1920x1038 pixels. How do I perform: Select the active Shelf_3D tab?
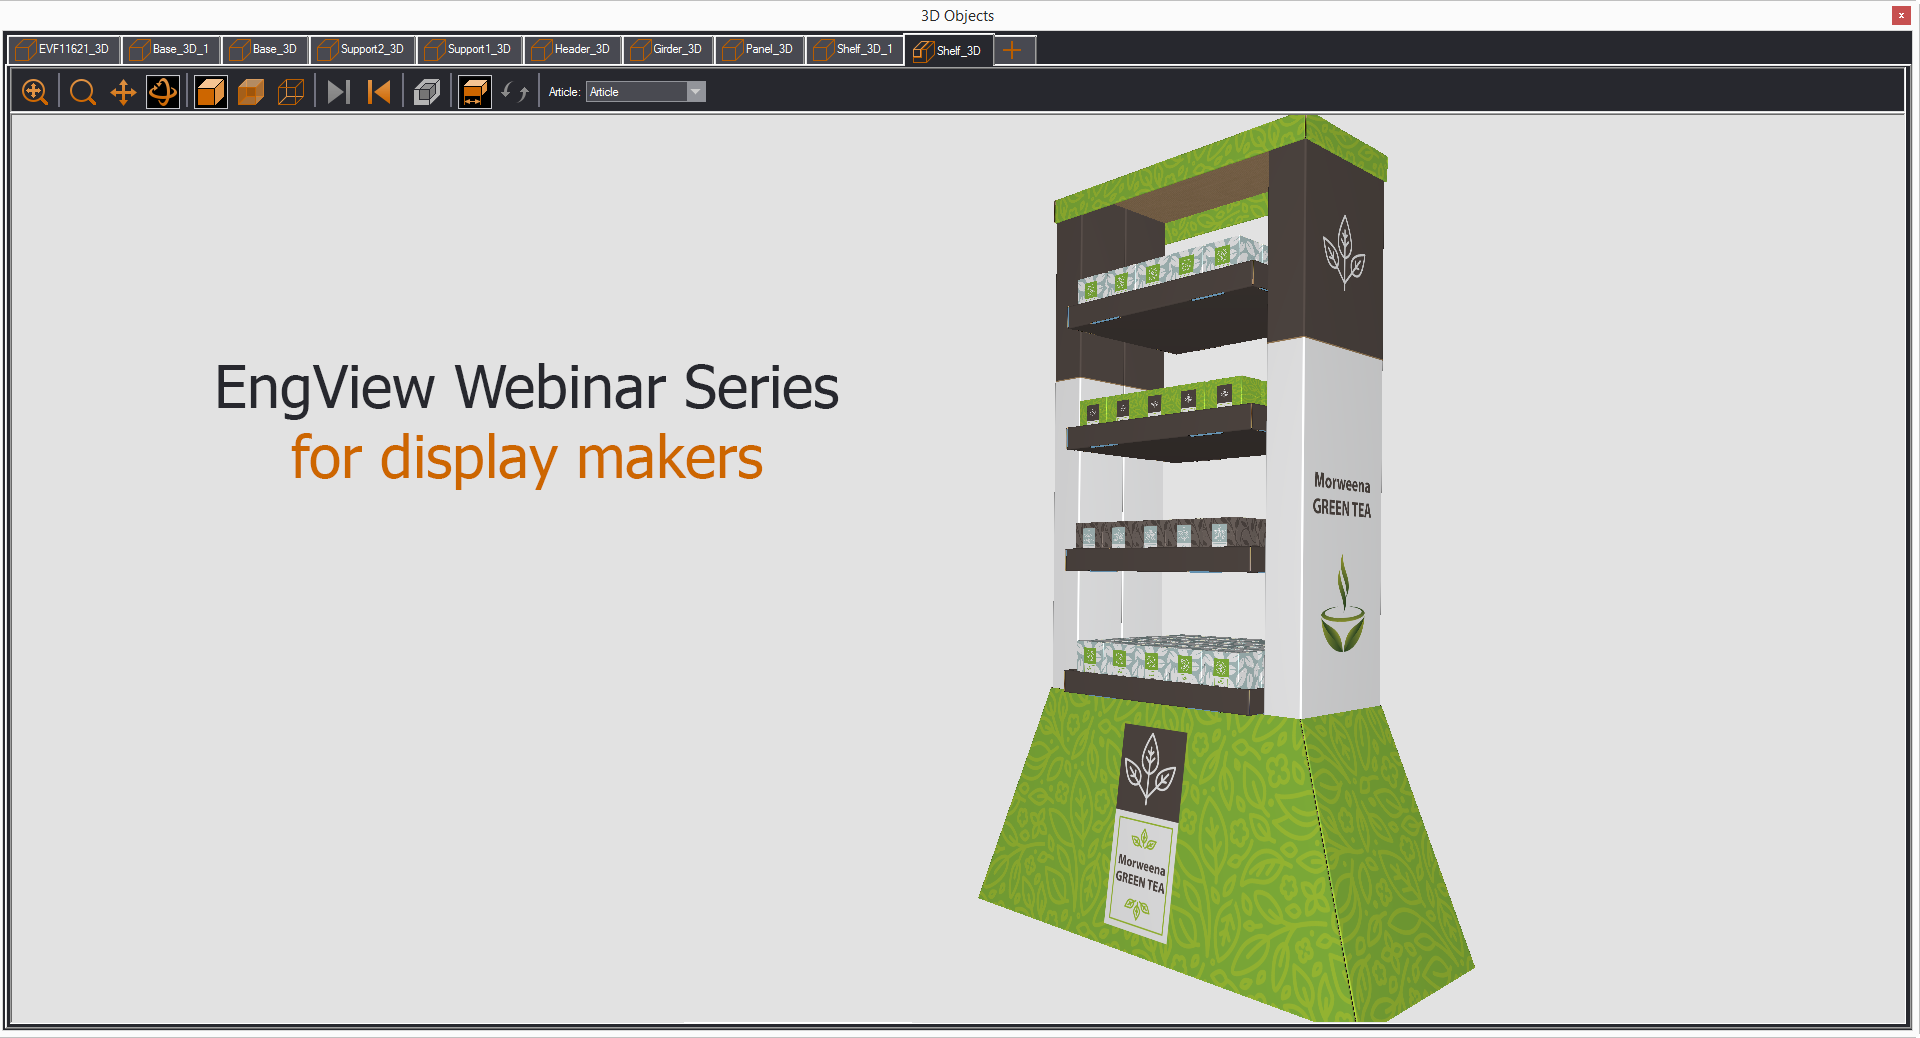click(x=949, y=50)
